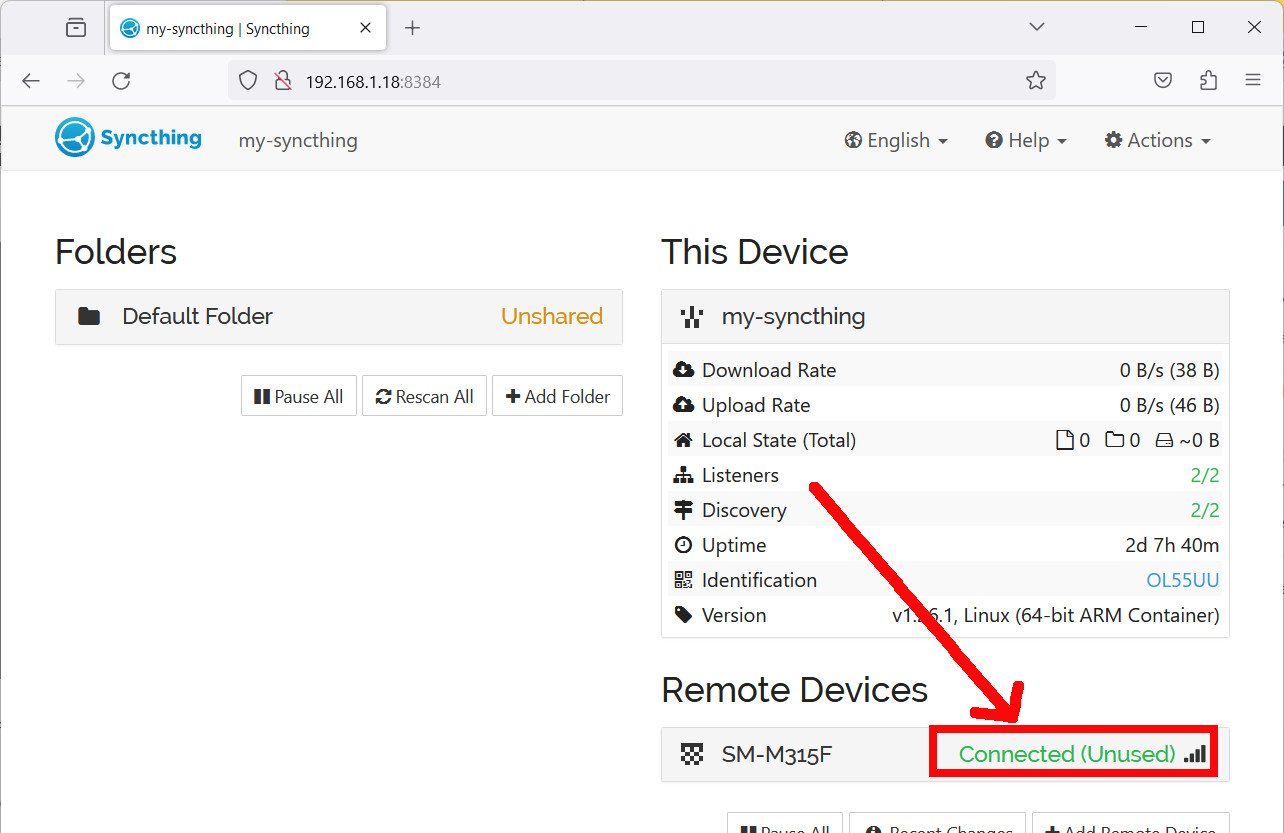Click the Syncthing logo in the header

[72, 137]
